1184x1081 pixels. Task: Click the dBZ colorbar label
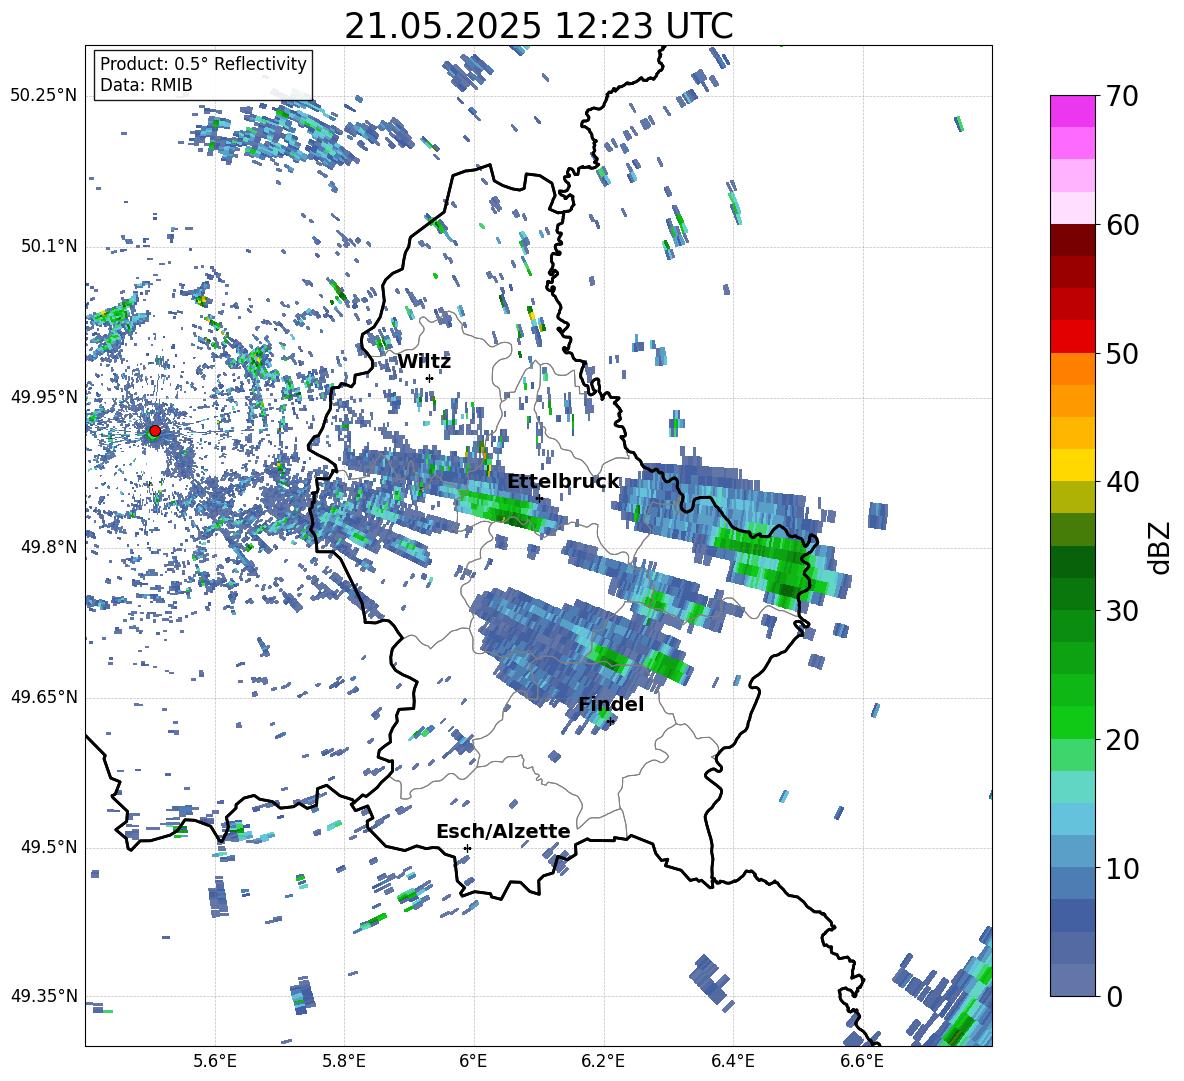coord(1161,547)
